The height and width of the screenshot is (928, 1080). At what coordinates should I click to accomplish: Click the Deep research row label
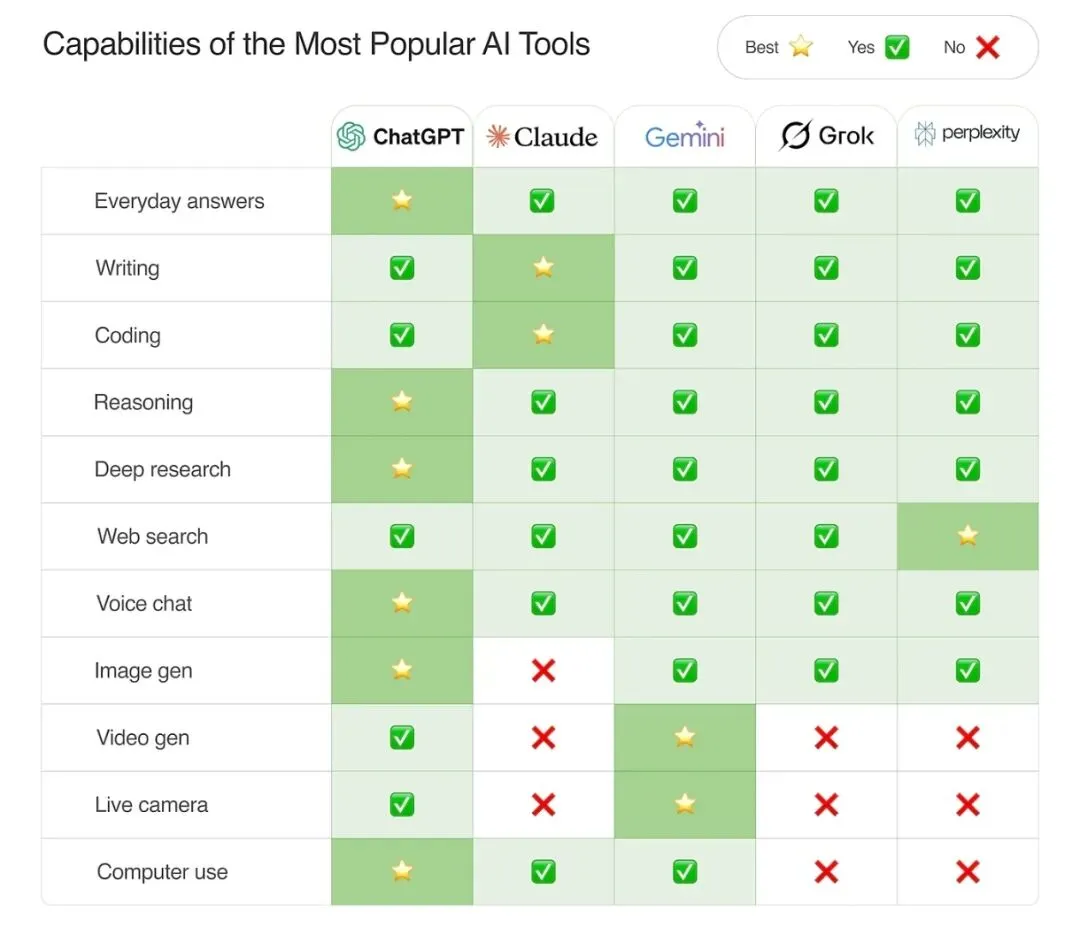(162, 470)
